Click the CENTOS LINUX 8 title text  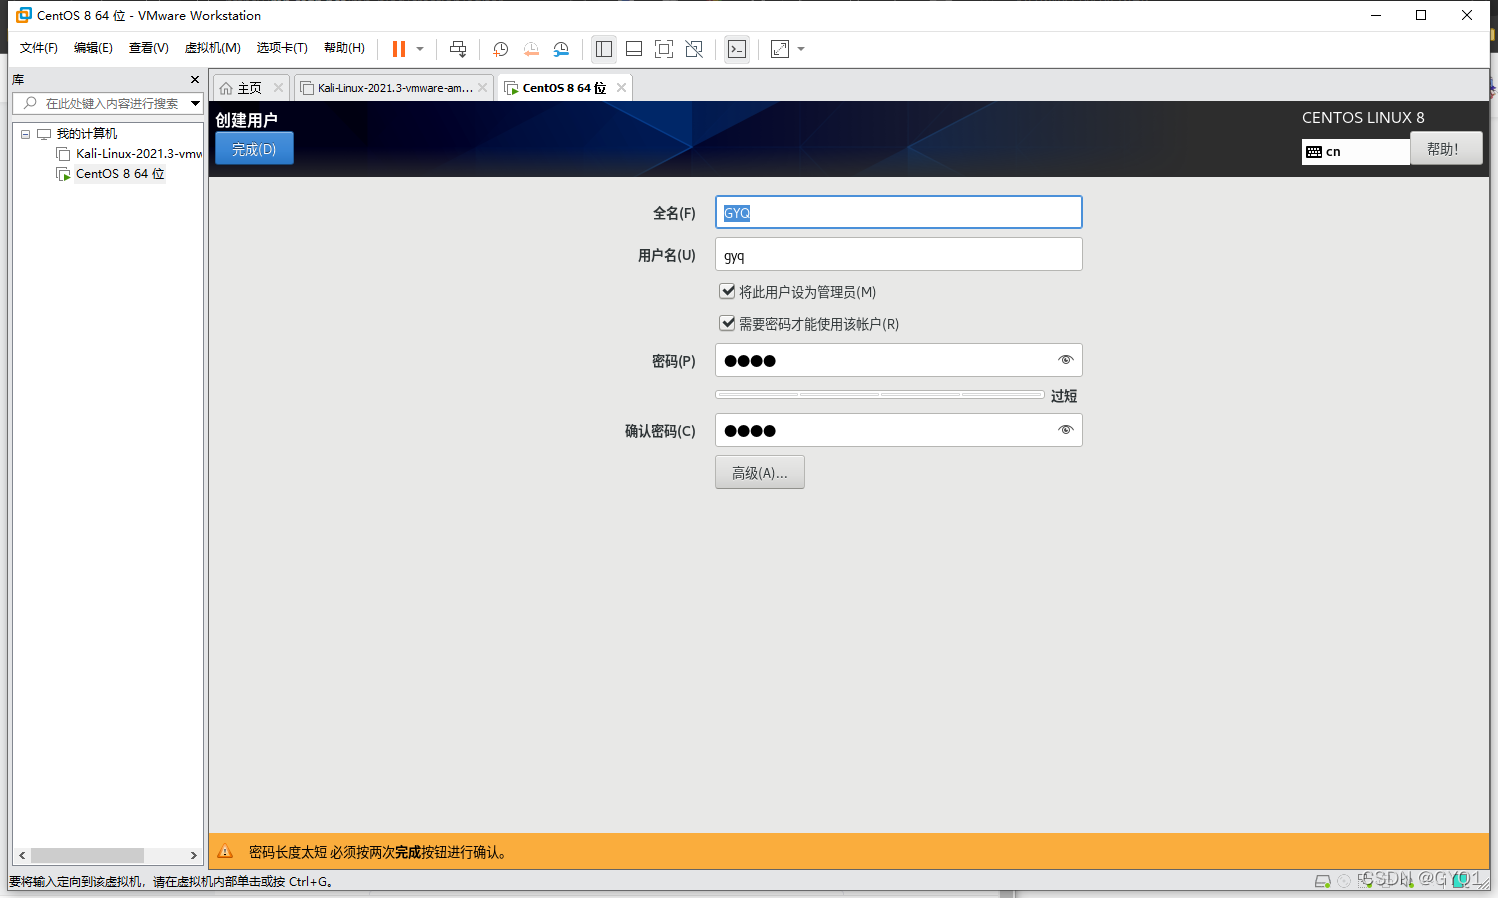pyautogui.click(x=1363, y=118)
